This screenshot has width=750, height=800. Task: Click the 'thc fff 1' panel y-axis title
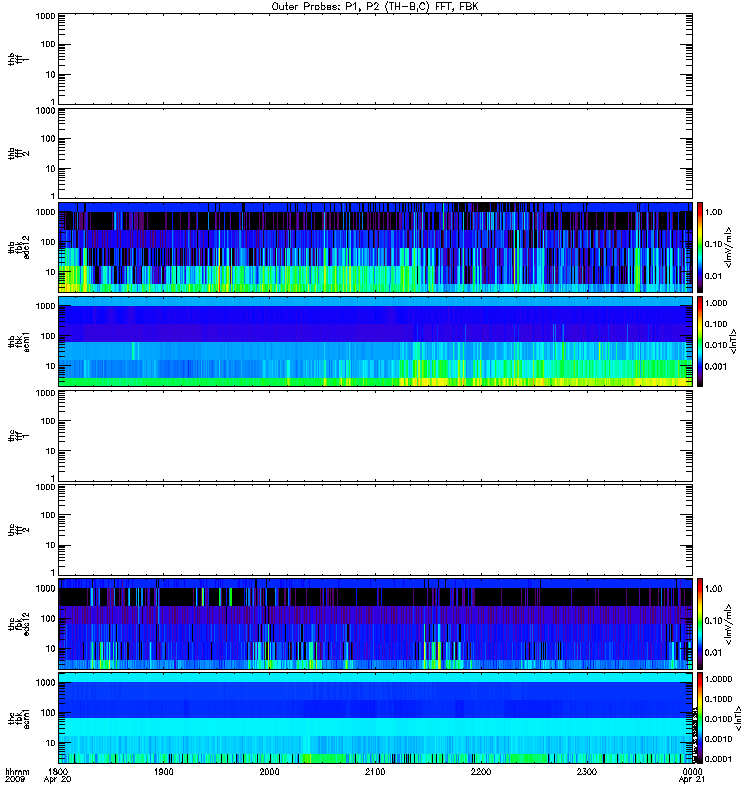pos(18,436)
